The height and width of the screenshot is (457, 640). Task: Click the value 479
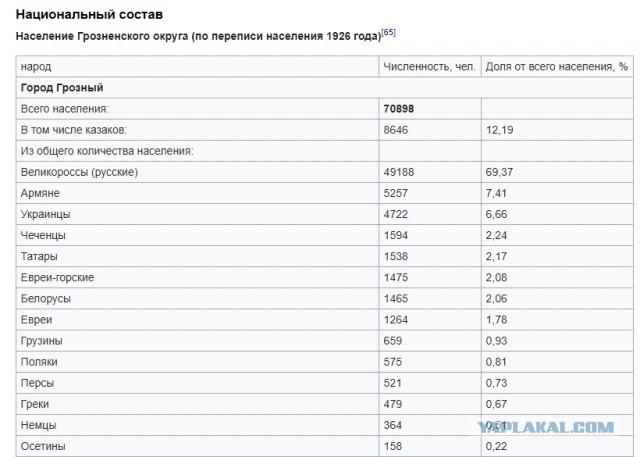click(x=393, y=404)
